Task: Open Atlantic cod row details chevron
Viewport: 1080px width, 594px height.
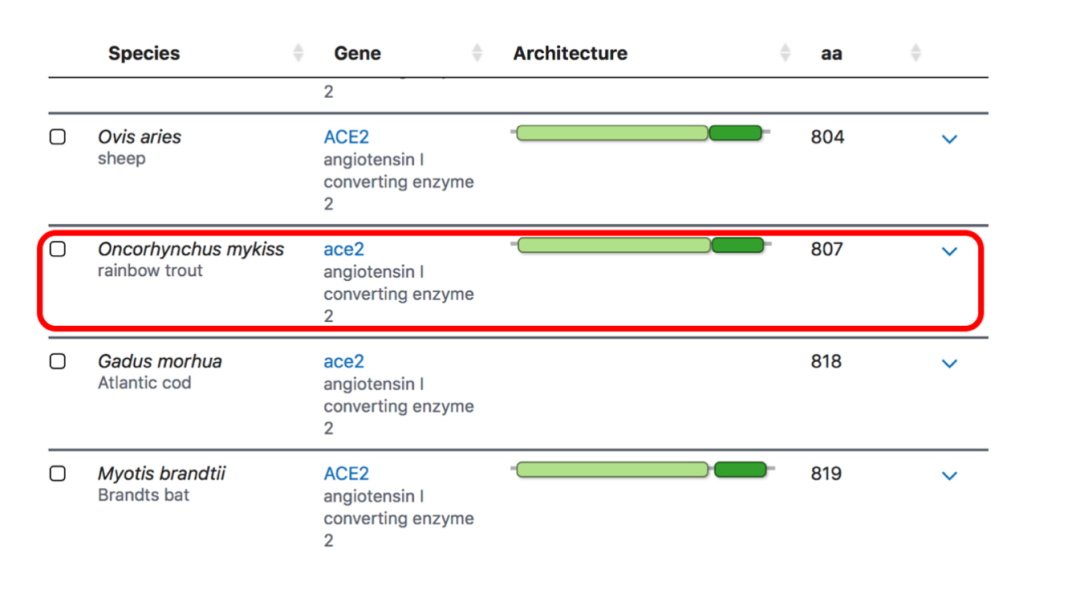Action: tap(949, 363)
